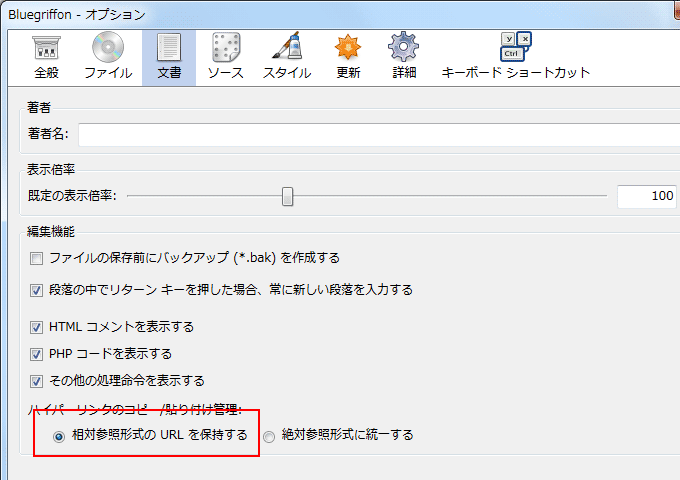The image size is (680, 480).
Task: Open the スタイル (Style) paintbrush icon
Action: [x=287, y=46]
